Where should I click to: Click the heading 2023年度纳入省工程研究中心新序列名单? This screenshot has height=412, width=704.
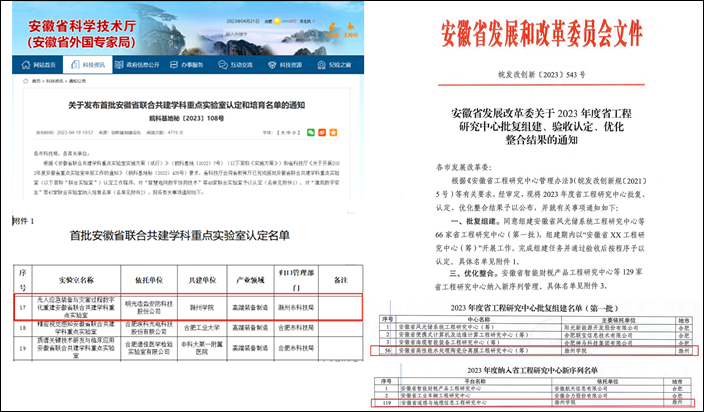(532, 370)
